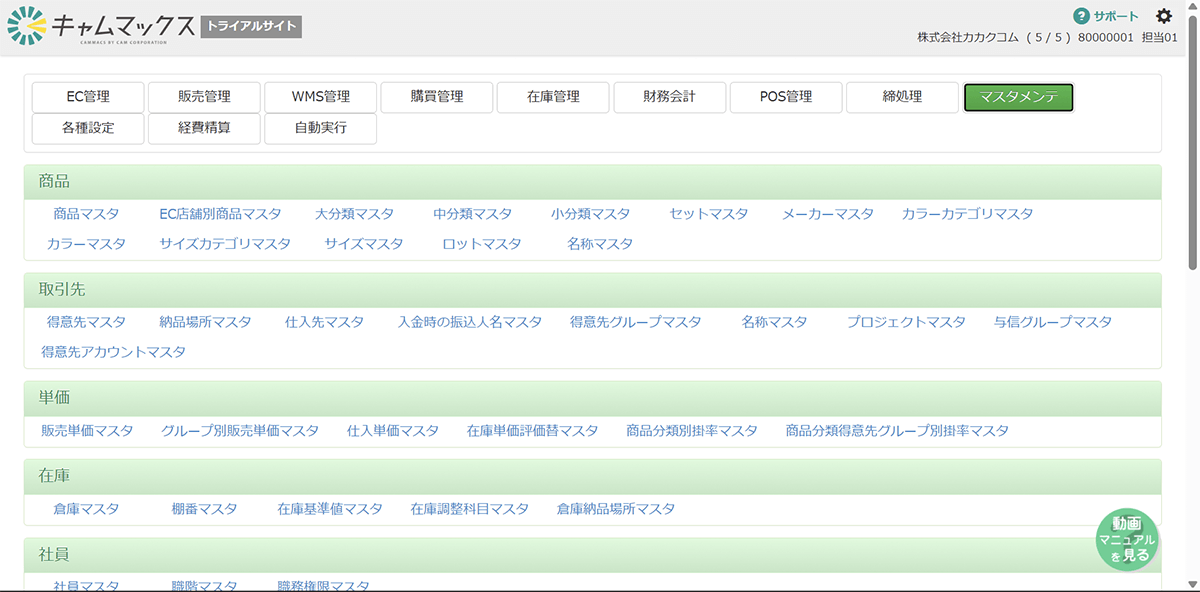Click the settings gear icon
1200x592 pixels.
[x=1164, y=16]
